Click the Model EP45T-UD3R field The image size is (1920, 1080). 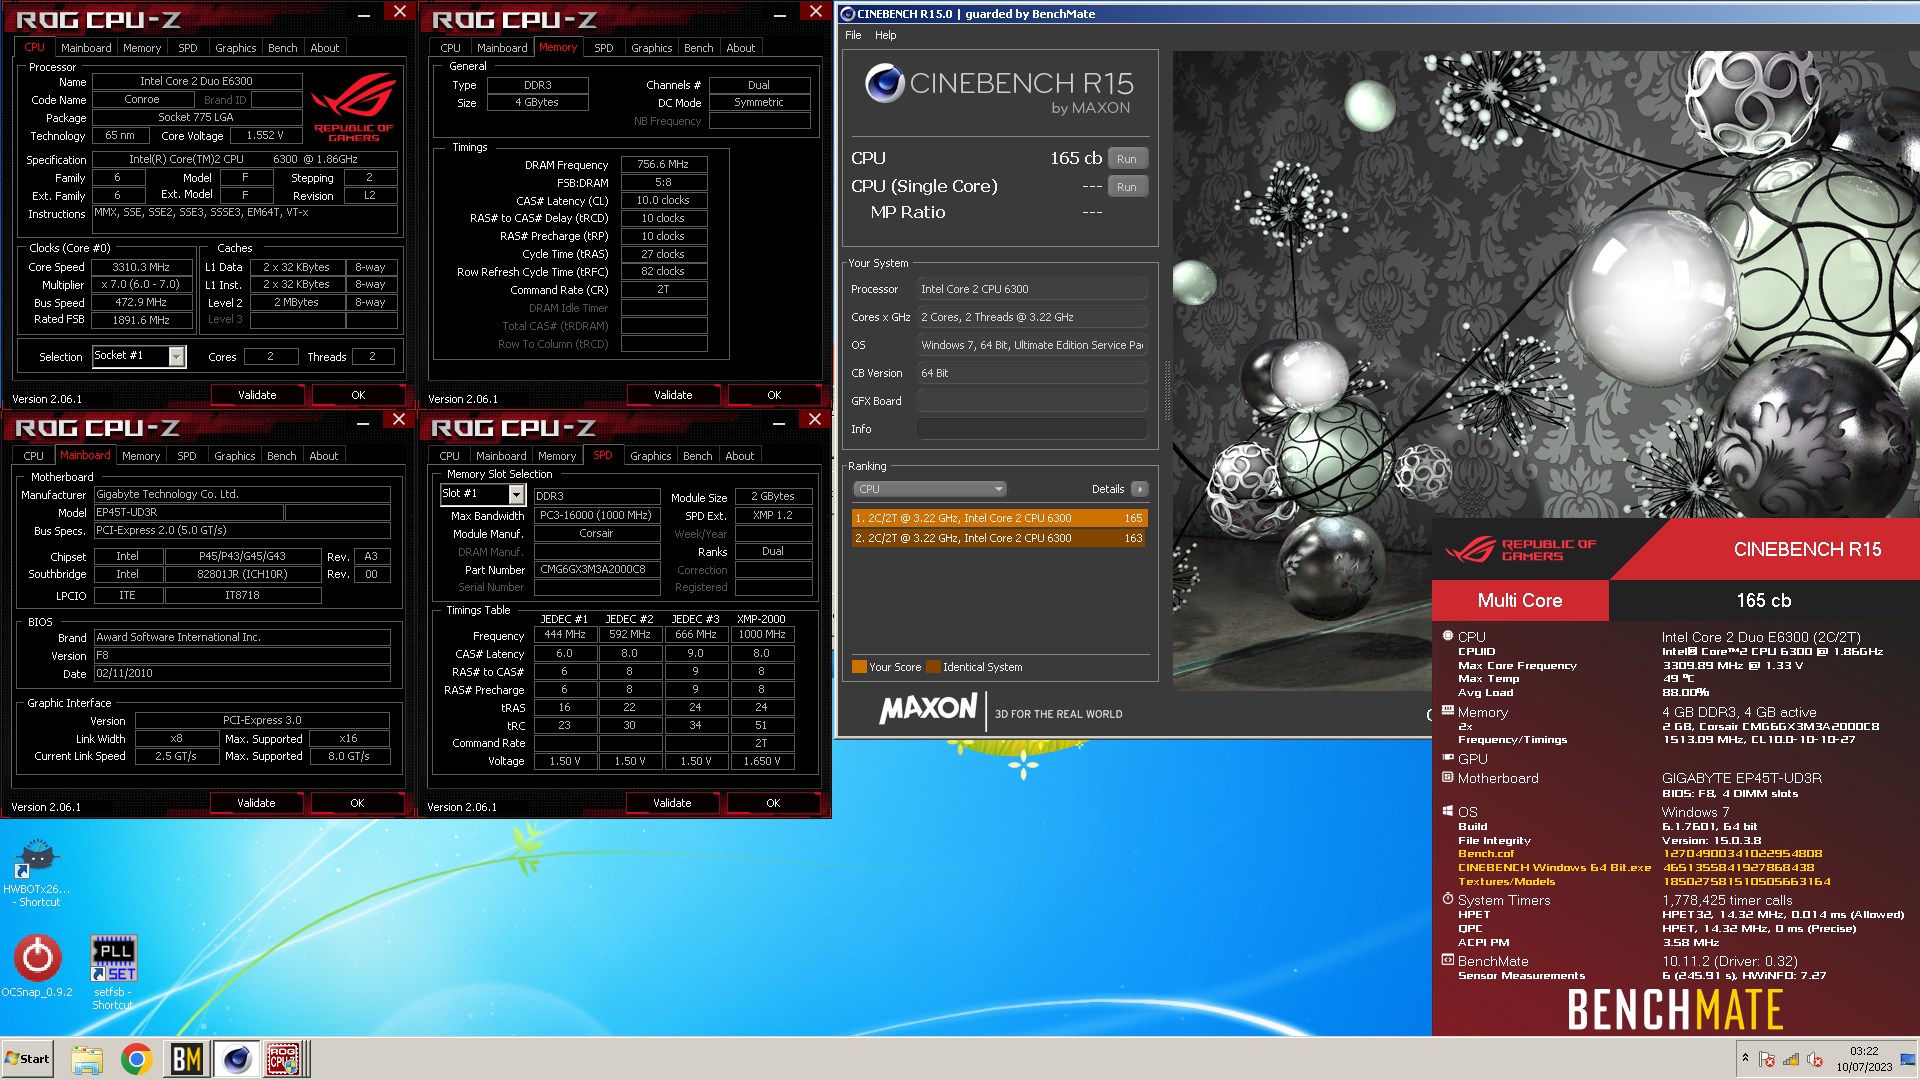[188, 513]
